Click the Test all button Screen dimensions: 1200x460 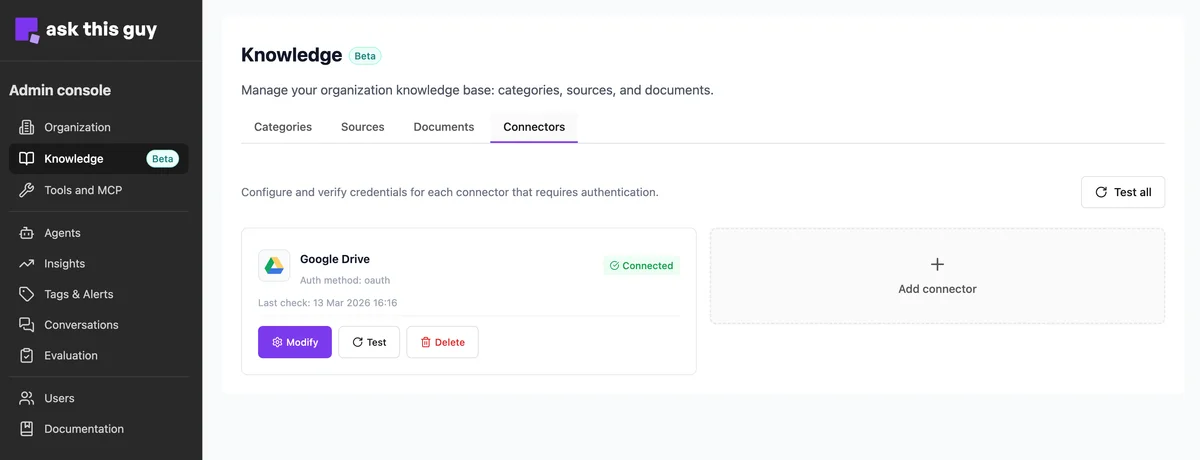click(1123, 192)
